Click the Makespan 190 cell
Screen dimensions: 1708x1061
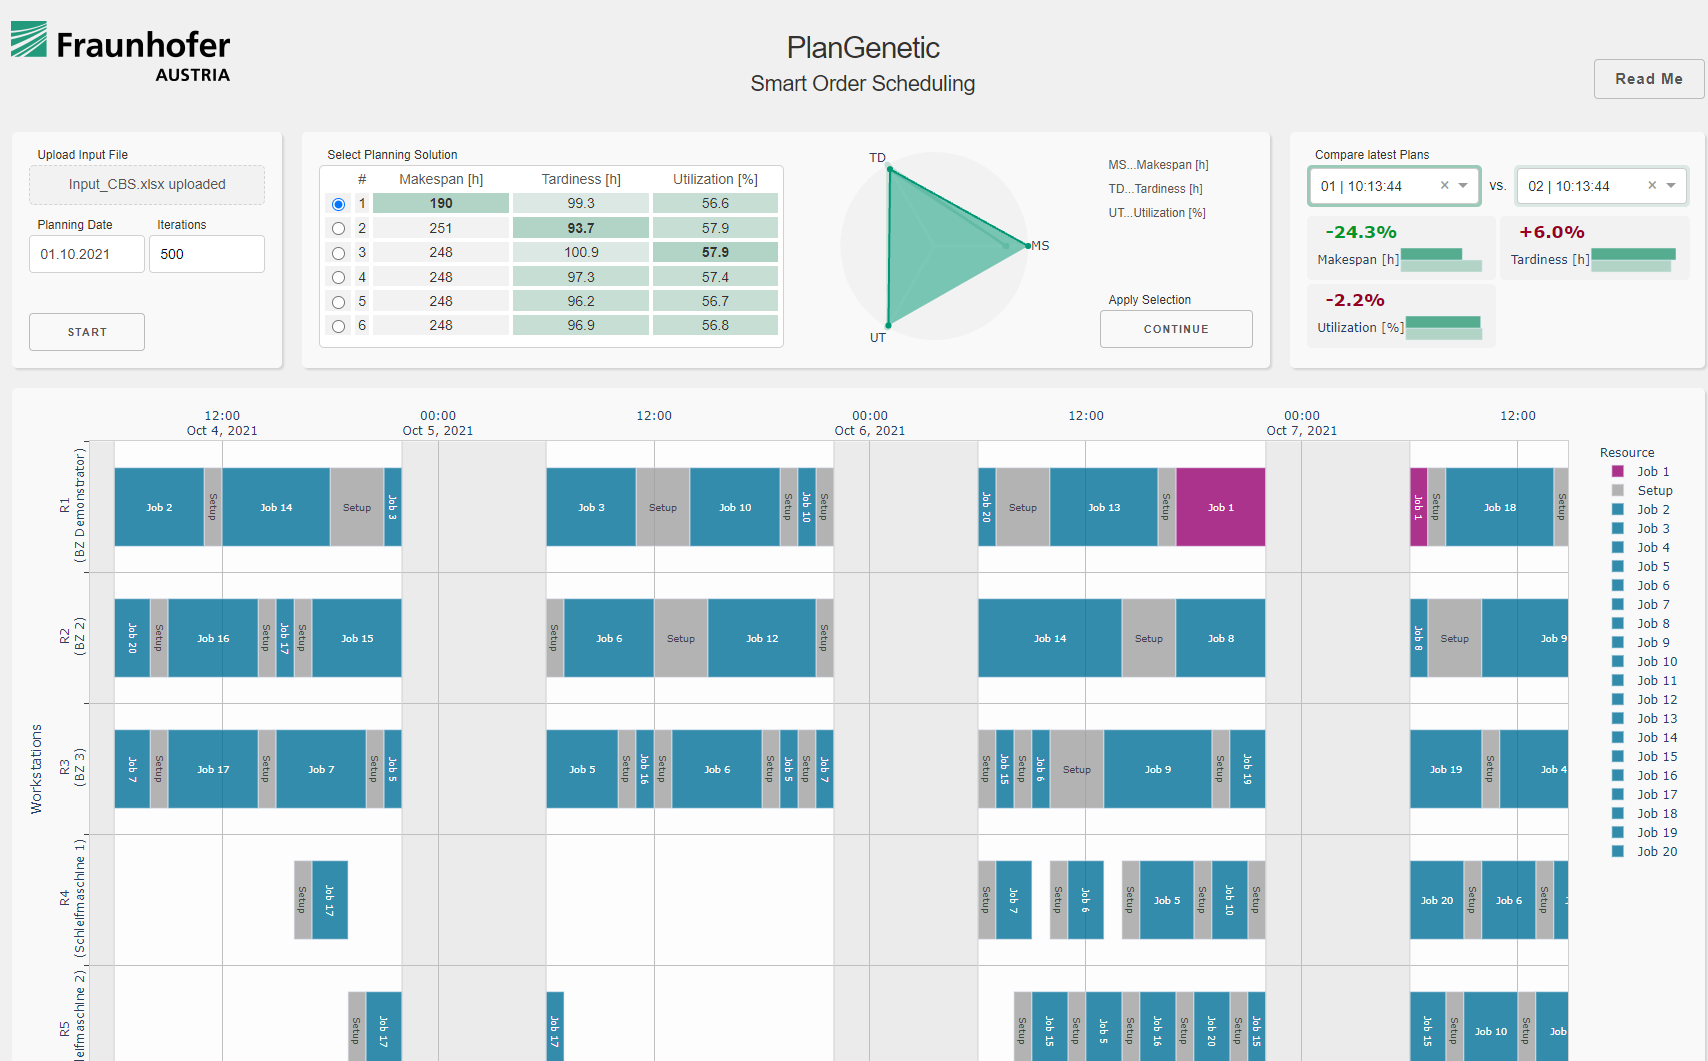(441, 204)
